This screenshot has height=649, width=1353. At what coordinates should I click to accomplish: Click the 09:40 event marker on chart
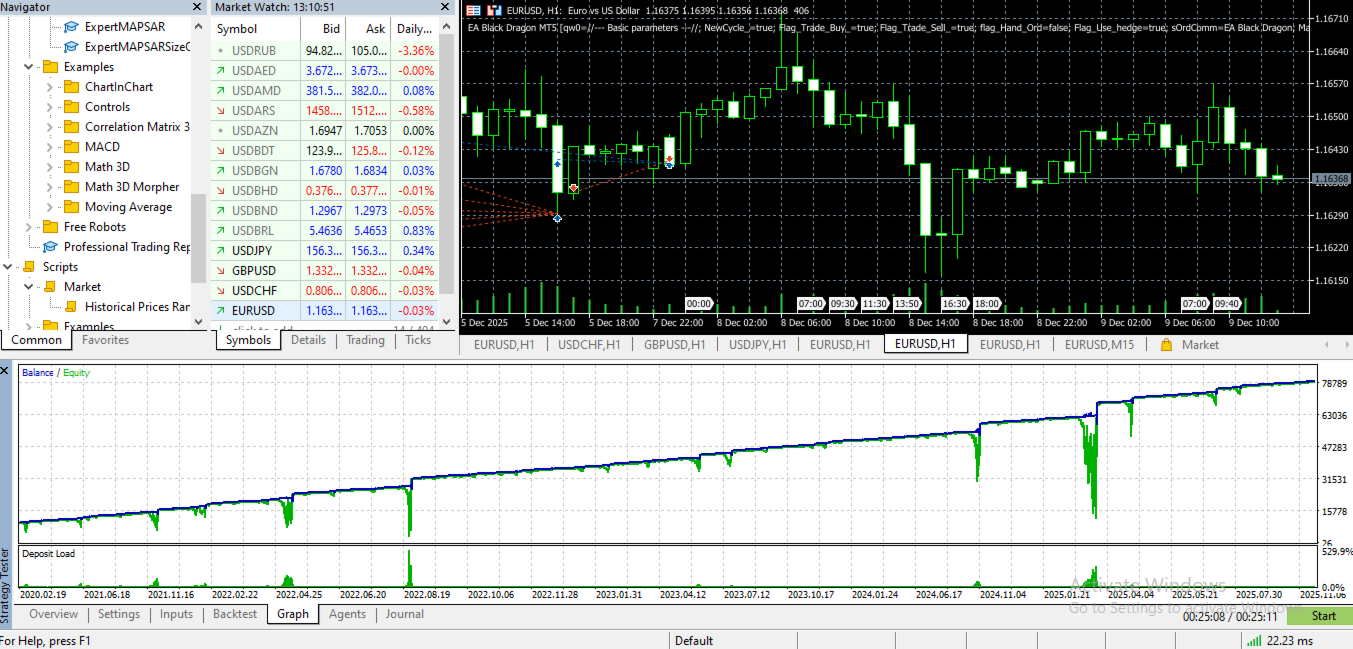click(x=1227, y=303)
